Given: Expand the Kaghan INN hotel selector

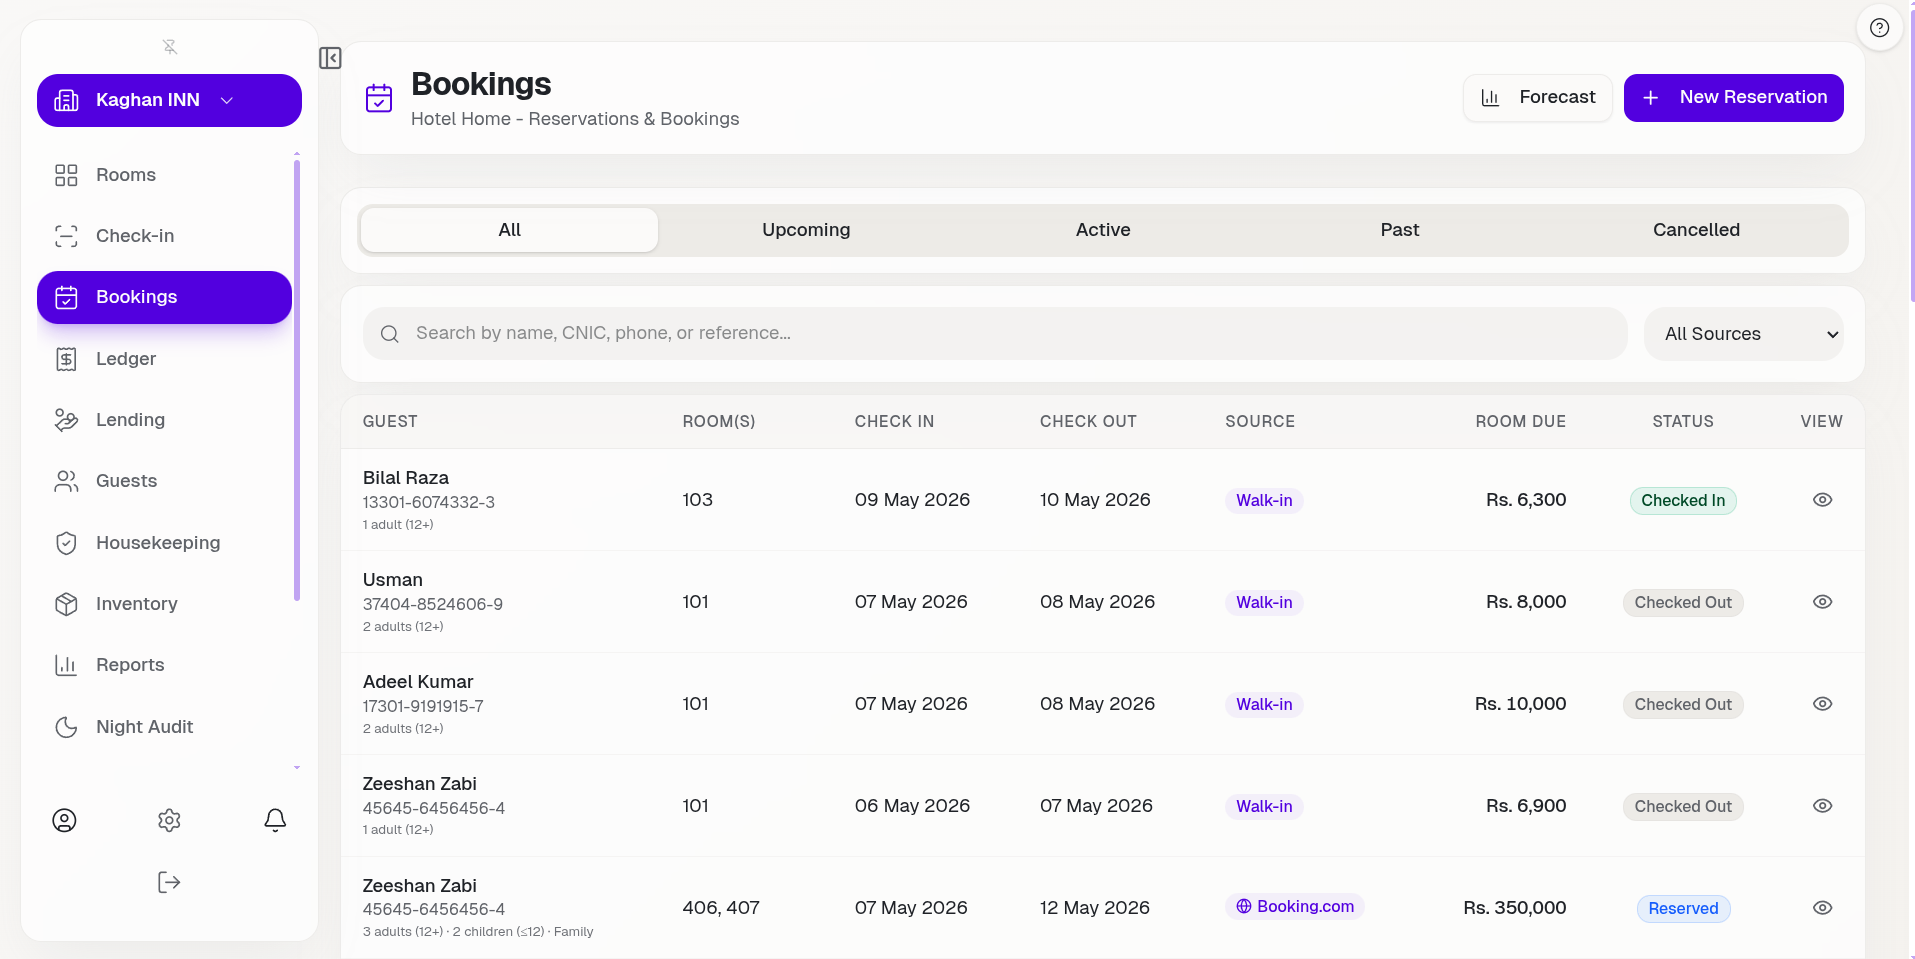Looking at the screenshot, I should pos(169,100).
